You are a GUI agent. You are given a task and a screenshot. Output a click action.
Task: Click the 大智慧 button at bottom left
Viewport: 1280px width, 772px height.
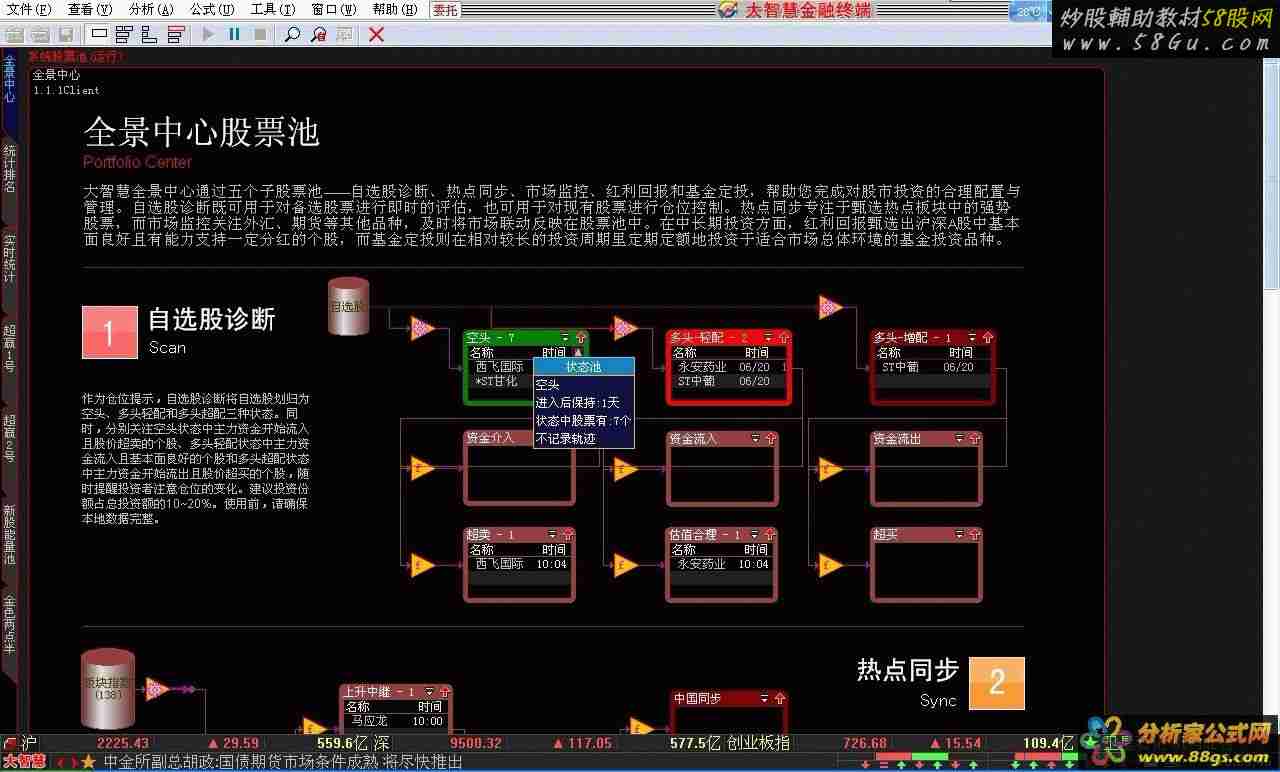(x=24, y=762)
